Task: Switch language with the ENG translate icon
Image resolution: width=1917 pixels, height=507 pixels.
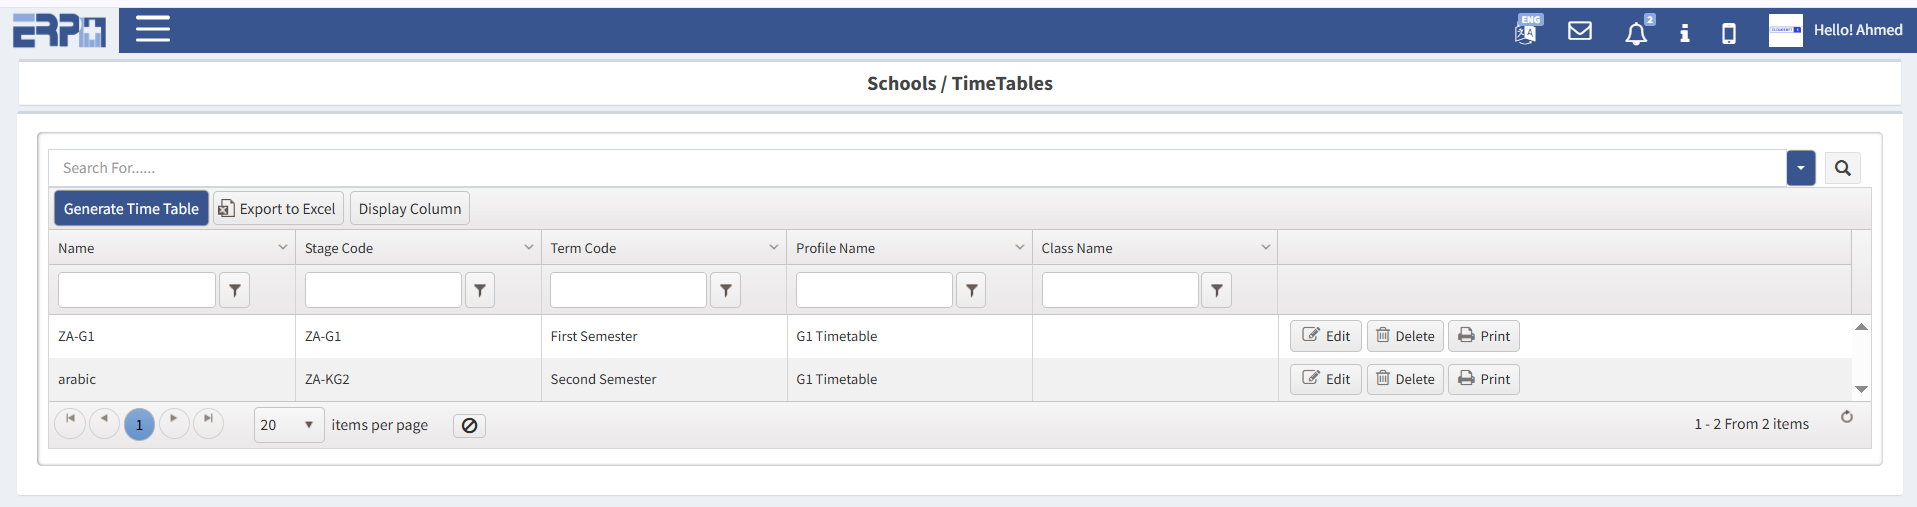Action: [x=1527, y=31]
